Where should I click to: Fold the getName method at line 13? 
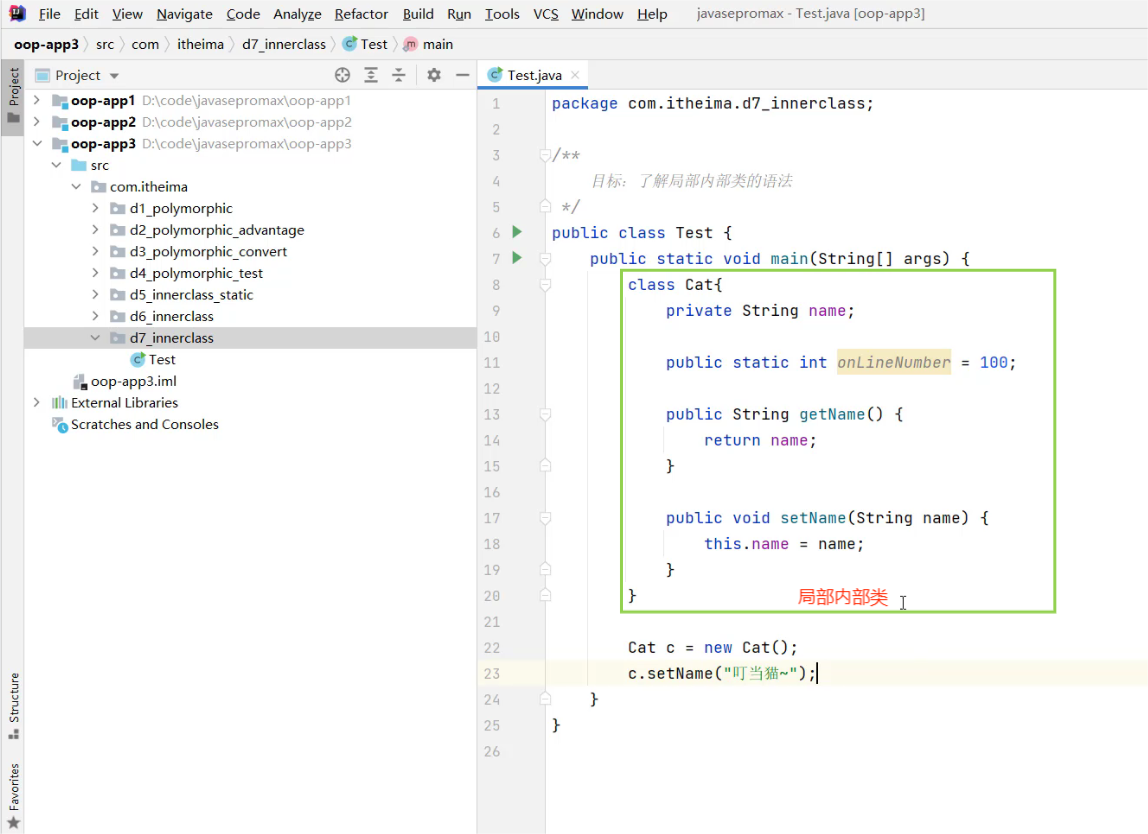545,414
